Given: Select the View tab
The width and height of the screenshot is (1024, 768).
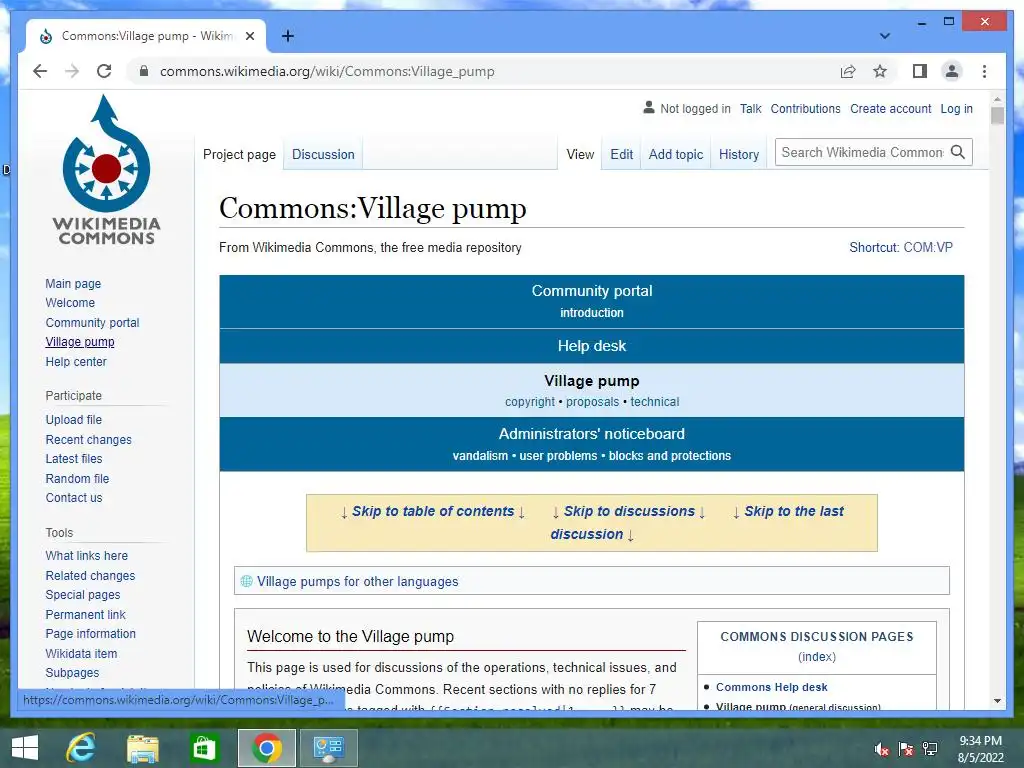Looking at the screenshot, I should 580,155.
